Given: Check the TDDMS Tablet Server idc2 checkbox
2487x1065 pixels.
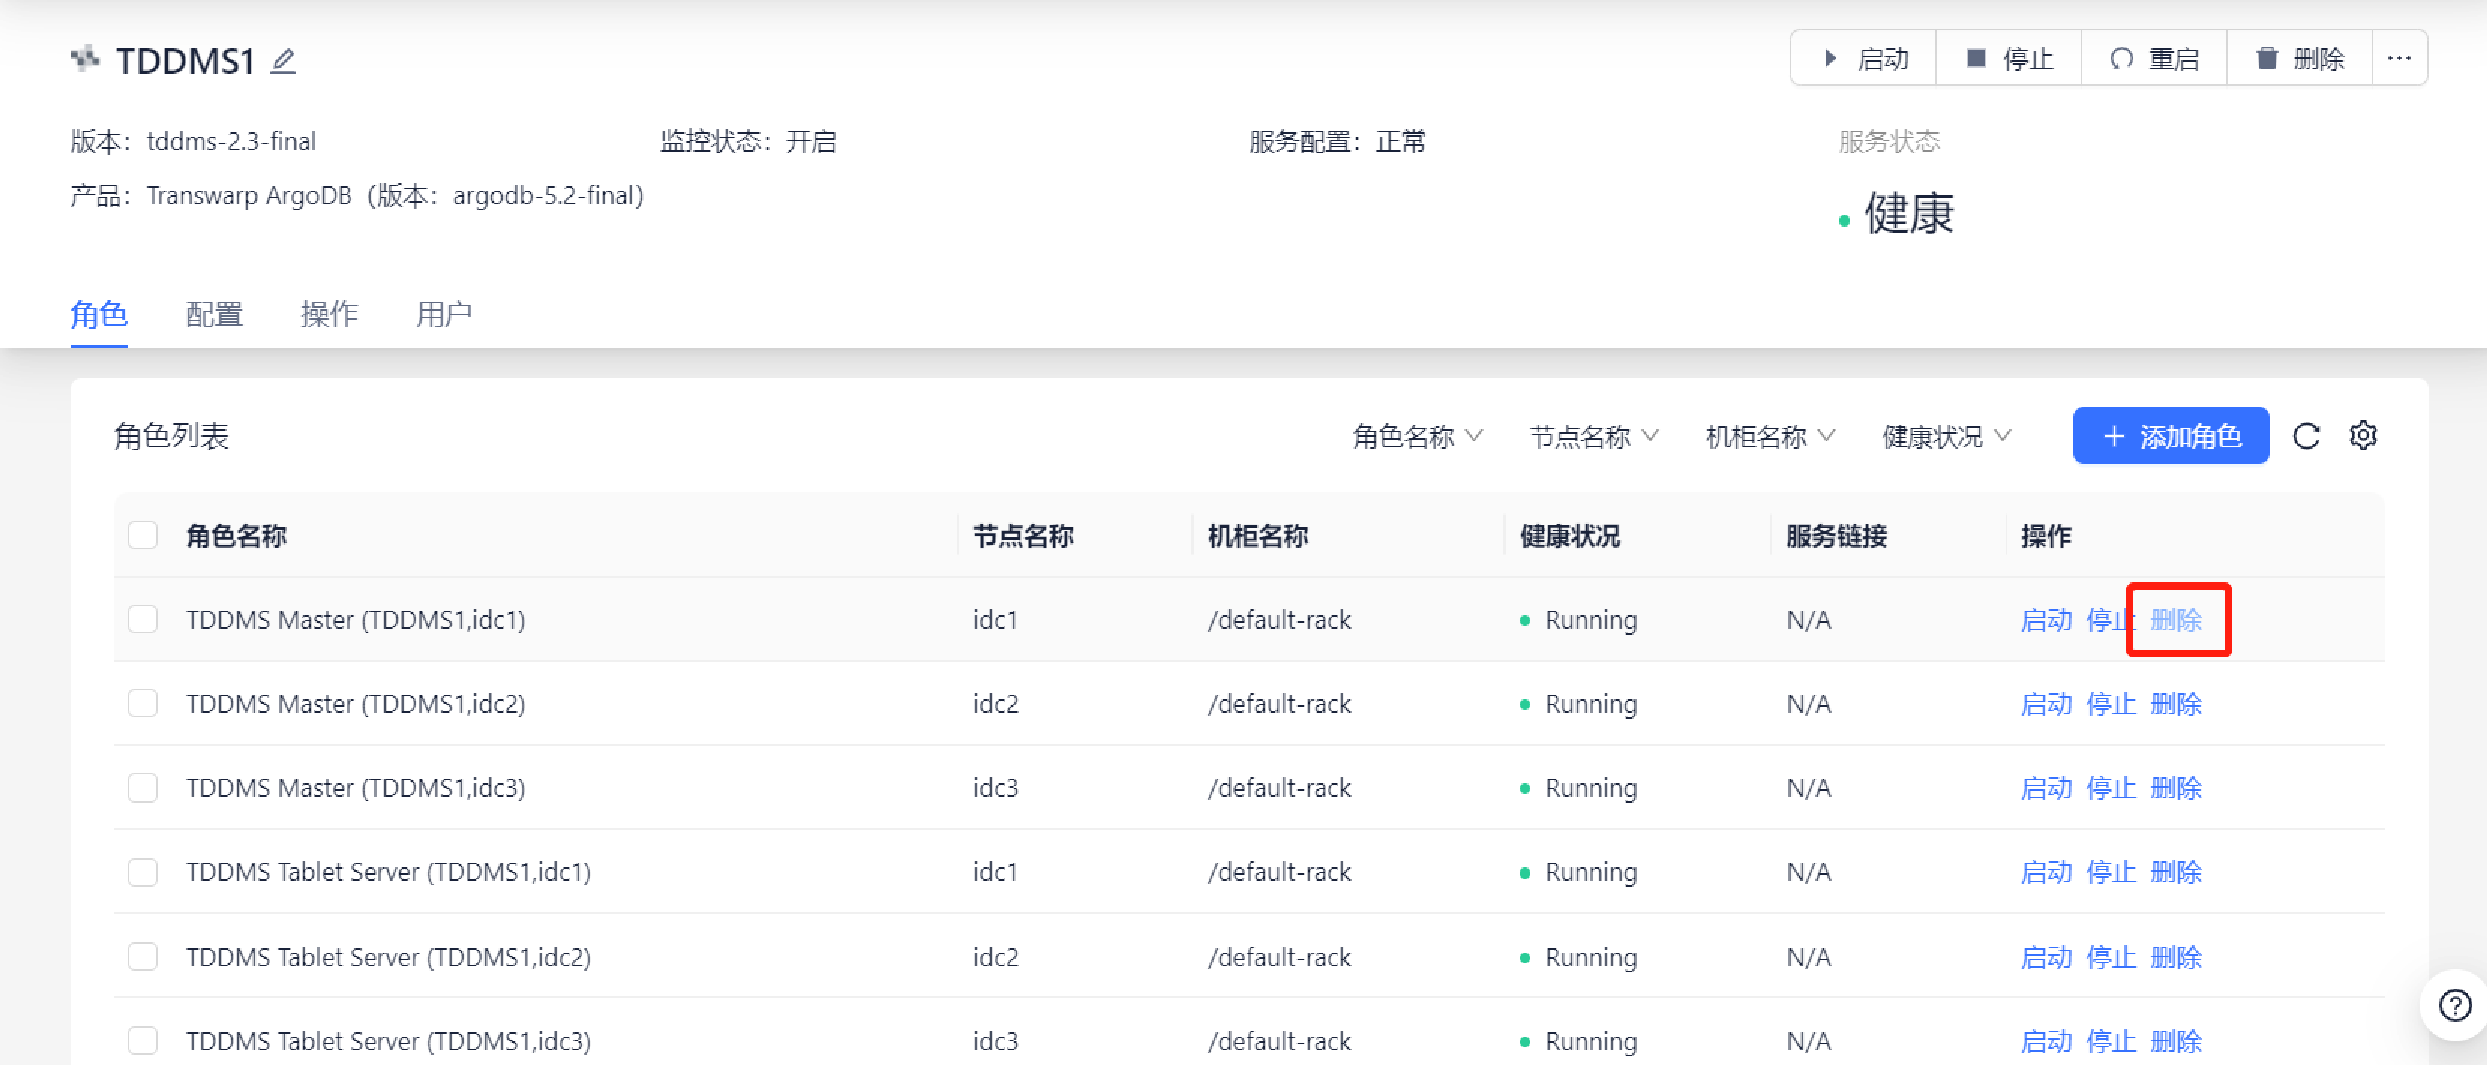Looking at the screenshot, I should pyautogui.click(x=143, y=956).
